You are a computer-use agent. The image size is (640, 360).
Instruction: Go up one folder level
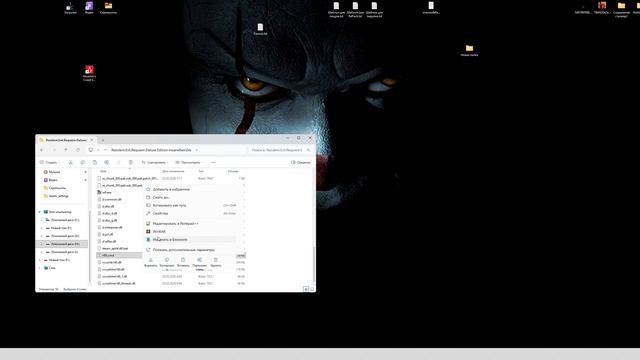tap(66, 150)
